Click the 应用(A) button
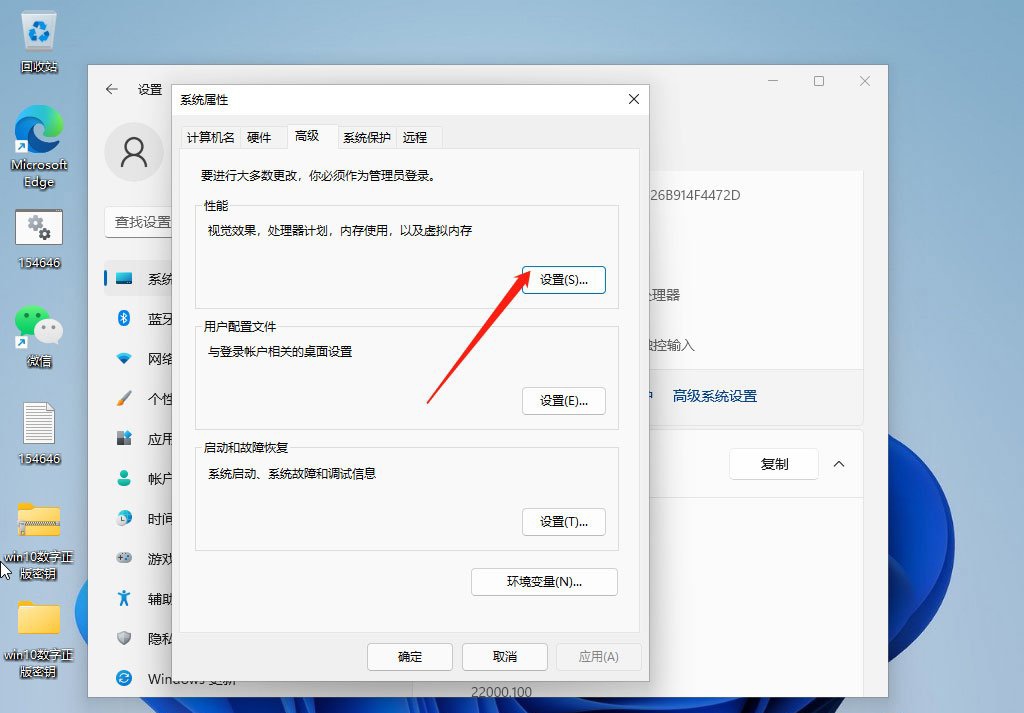The image size is (1024, 713). (599, 657)
